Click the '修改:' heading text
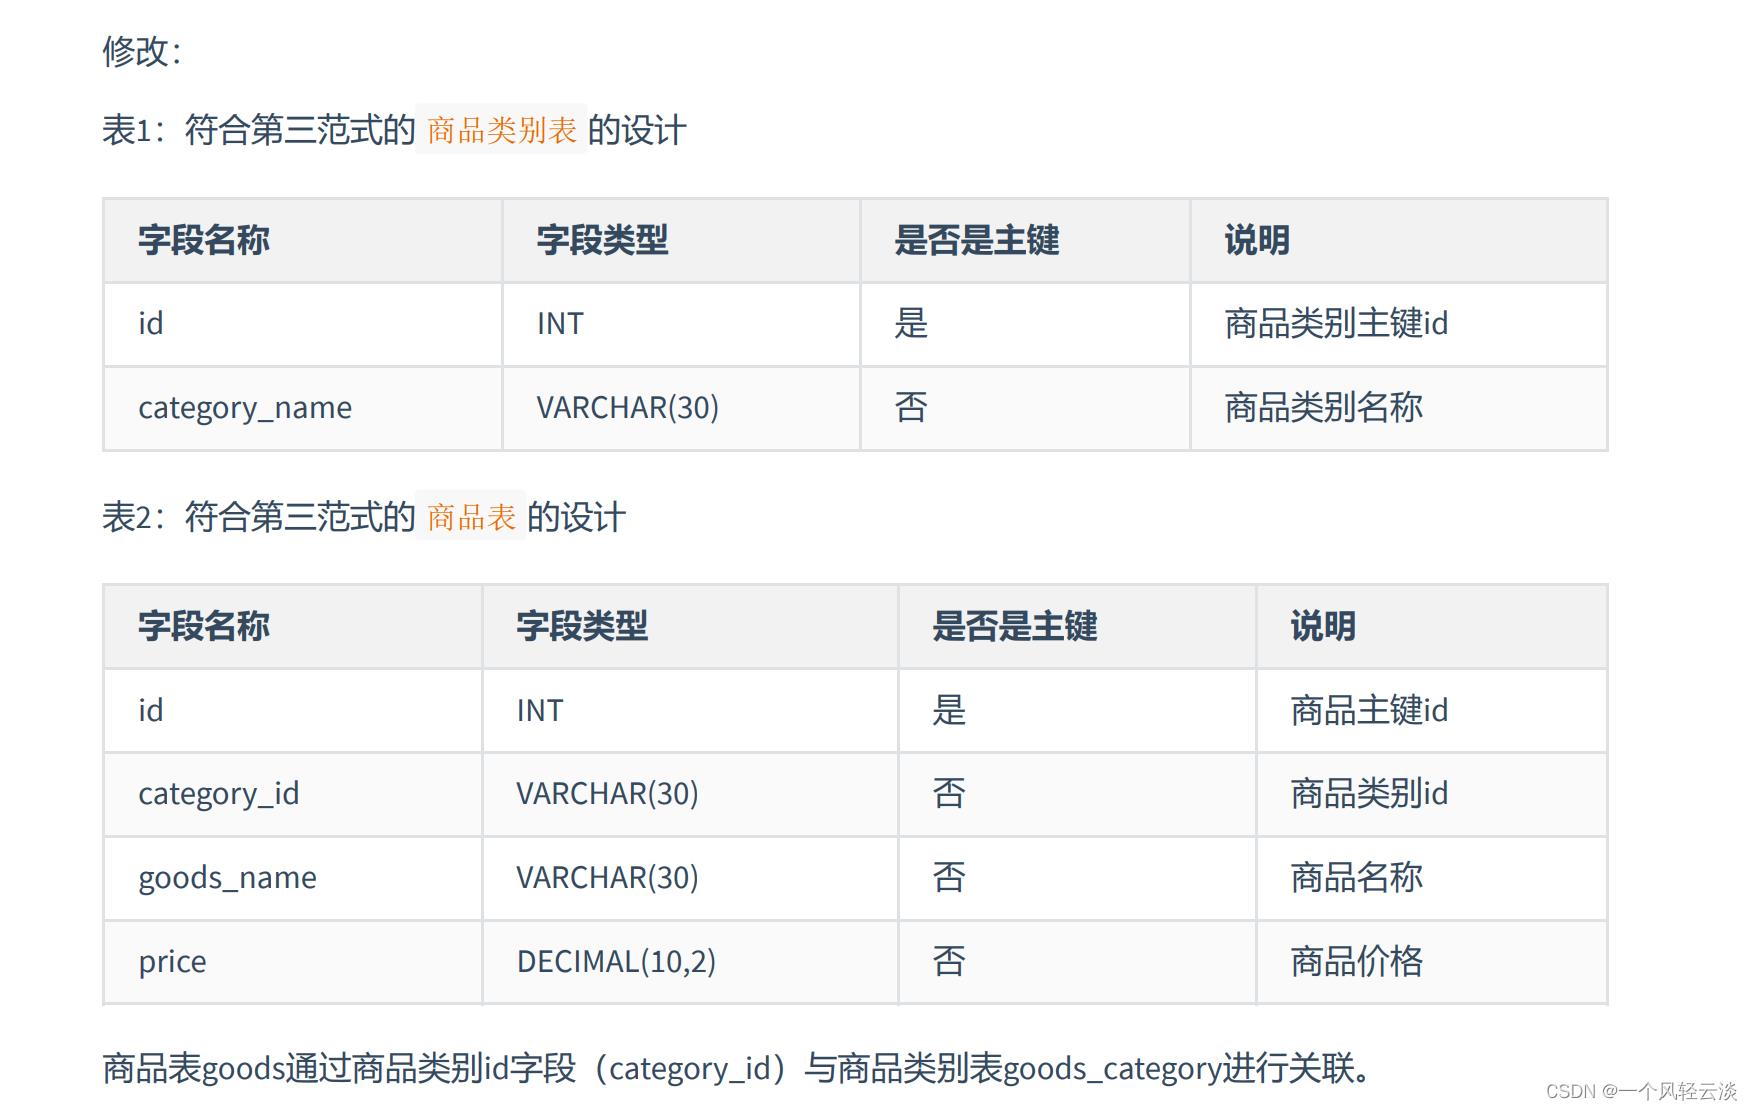1753x1110 pixels. (x=142, y=51)
